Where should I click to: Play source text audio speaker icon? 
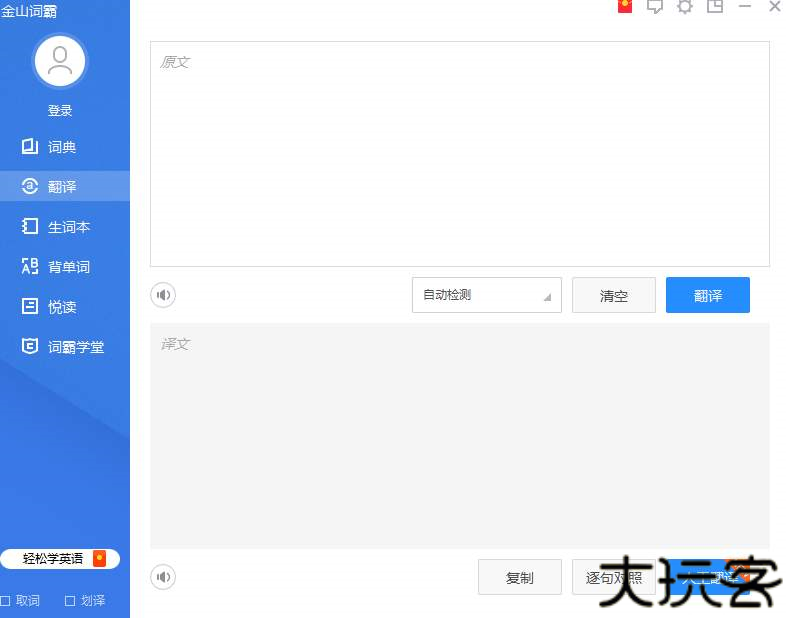point(163,295)
